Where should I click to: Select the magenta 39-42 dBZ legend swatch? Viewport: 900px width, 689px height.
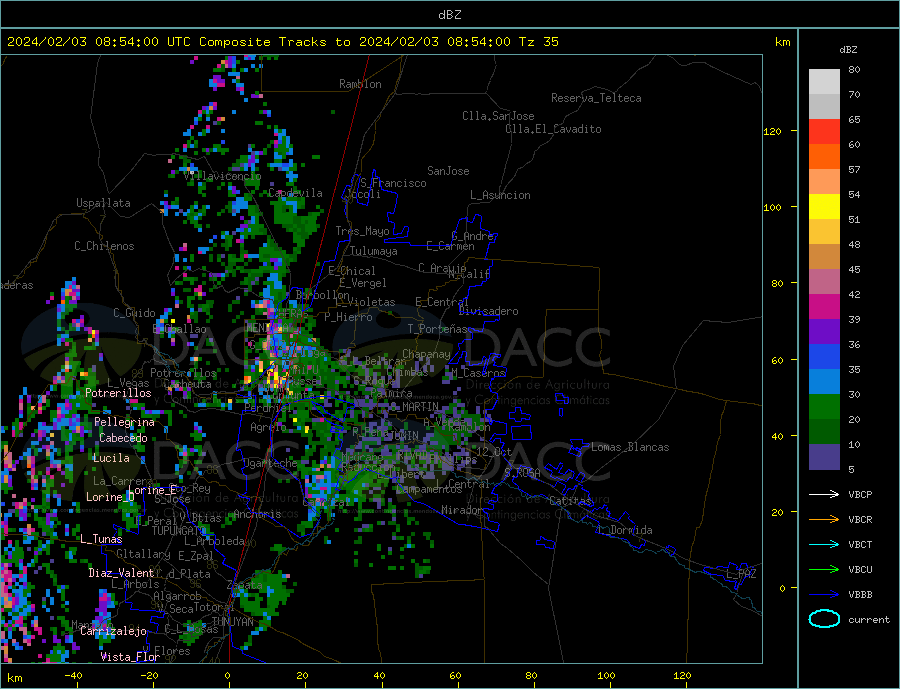(x=824, y=307)
